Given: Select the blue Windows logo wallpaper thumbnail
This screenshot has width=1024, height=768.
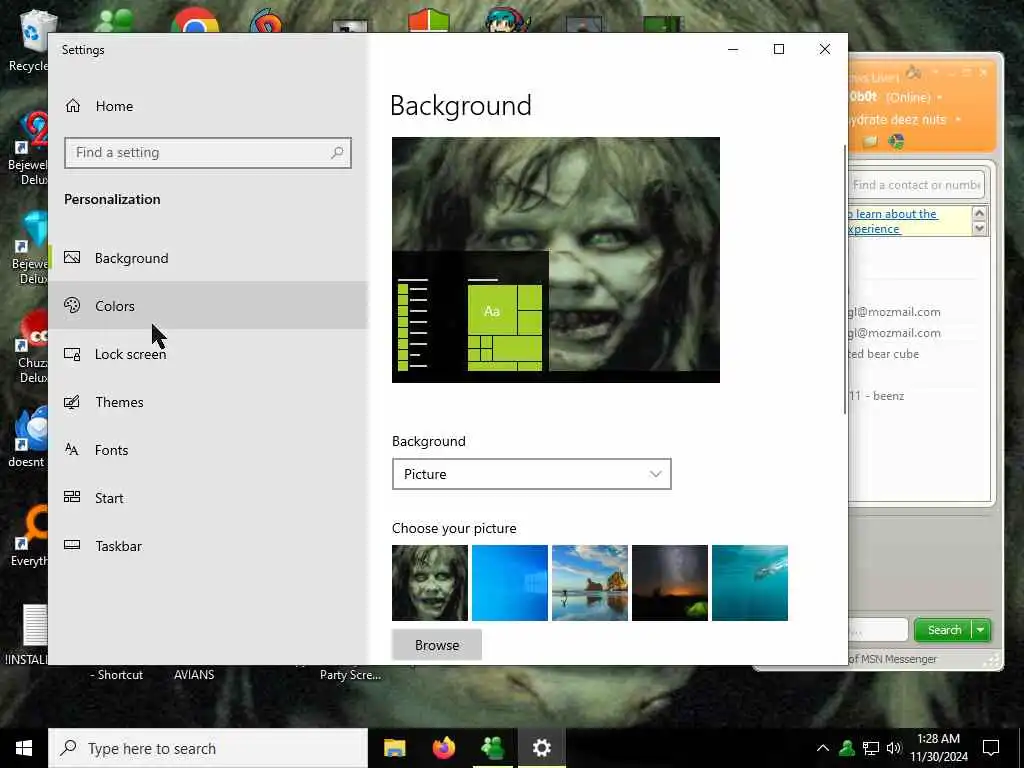Looking at the screenshot, I should pos(509,583).
